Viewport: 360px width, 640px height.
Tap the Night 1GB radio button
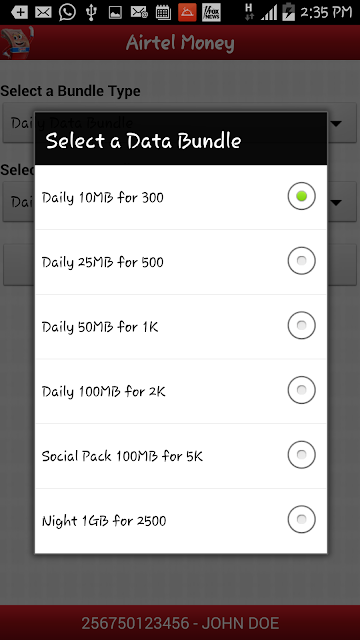pos(301,519)
